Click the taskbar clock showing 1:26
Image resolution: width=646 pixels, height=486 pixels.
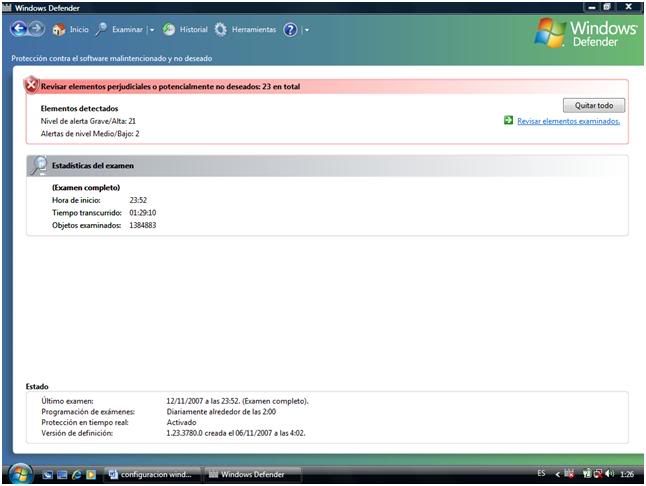627,474
